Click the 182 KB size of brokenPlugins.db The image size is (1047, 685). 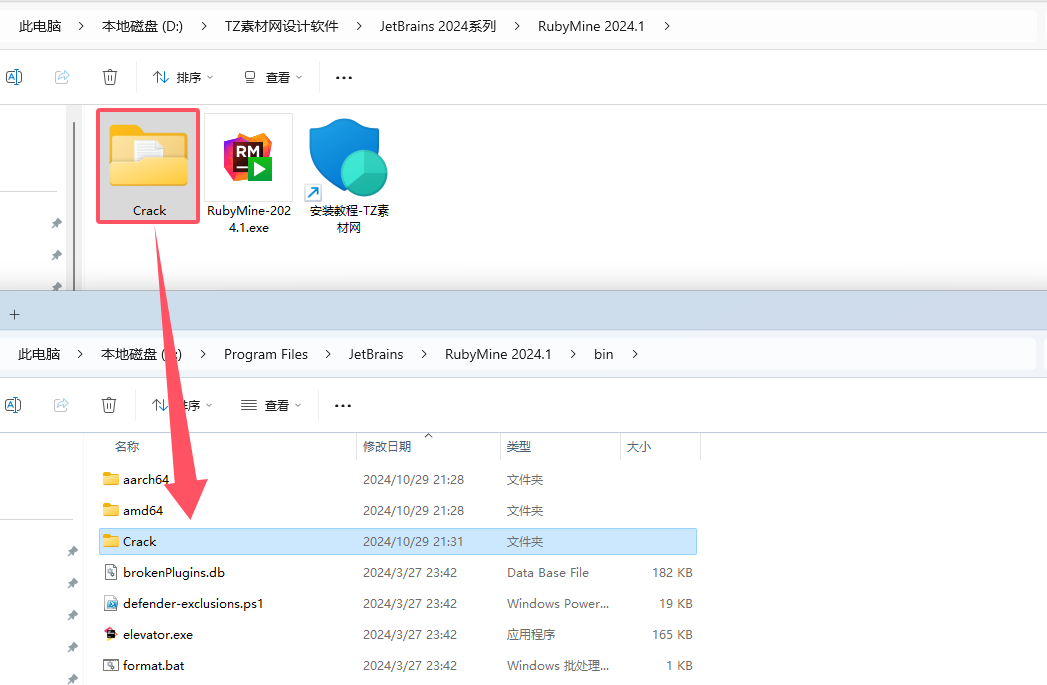[x=672, y=572]
